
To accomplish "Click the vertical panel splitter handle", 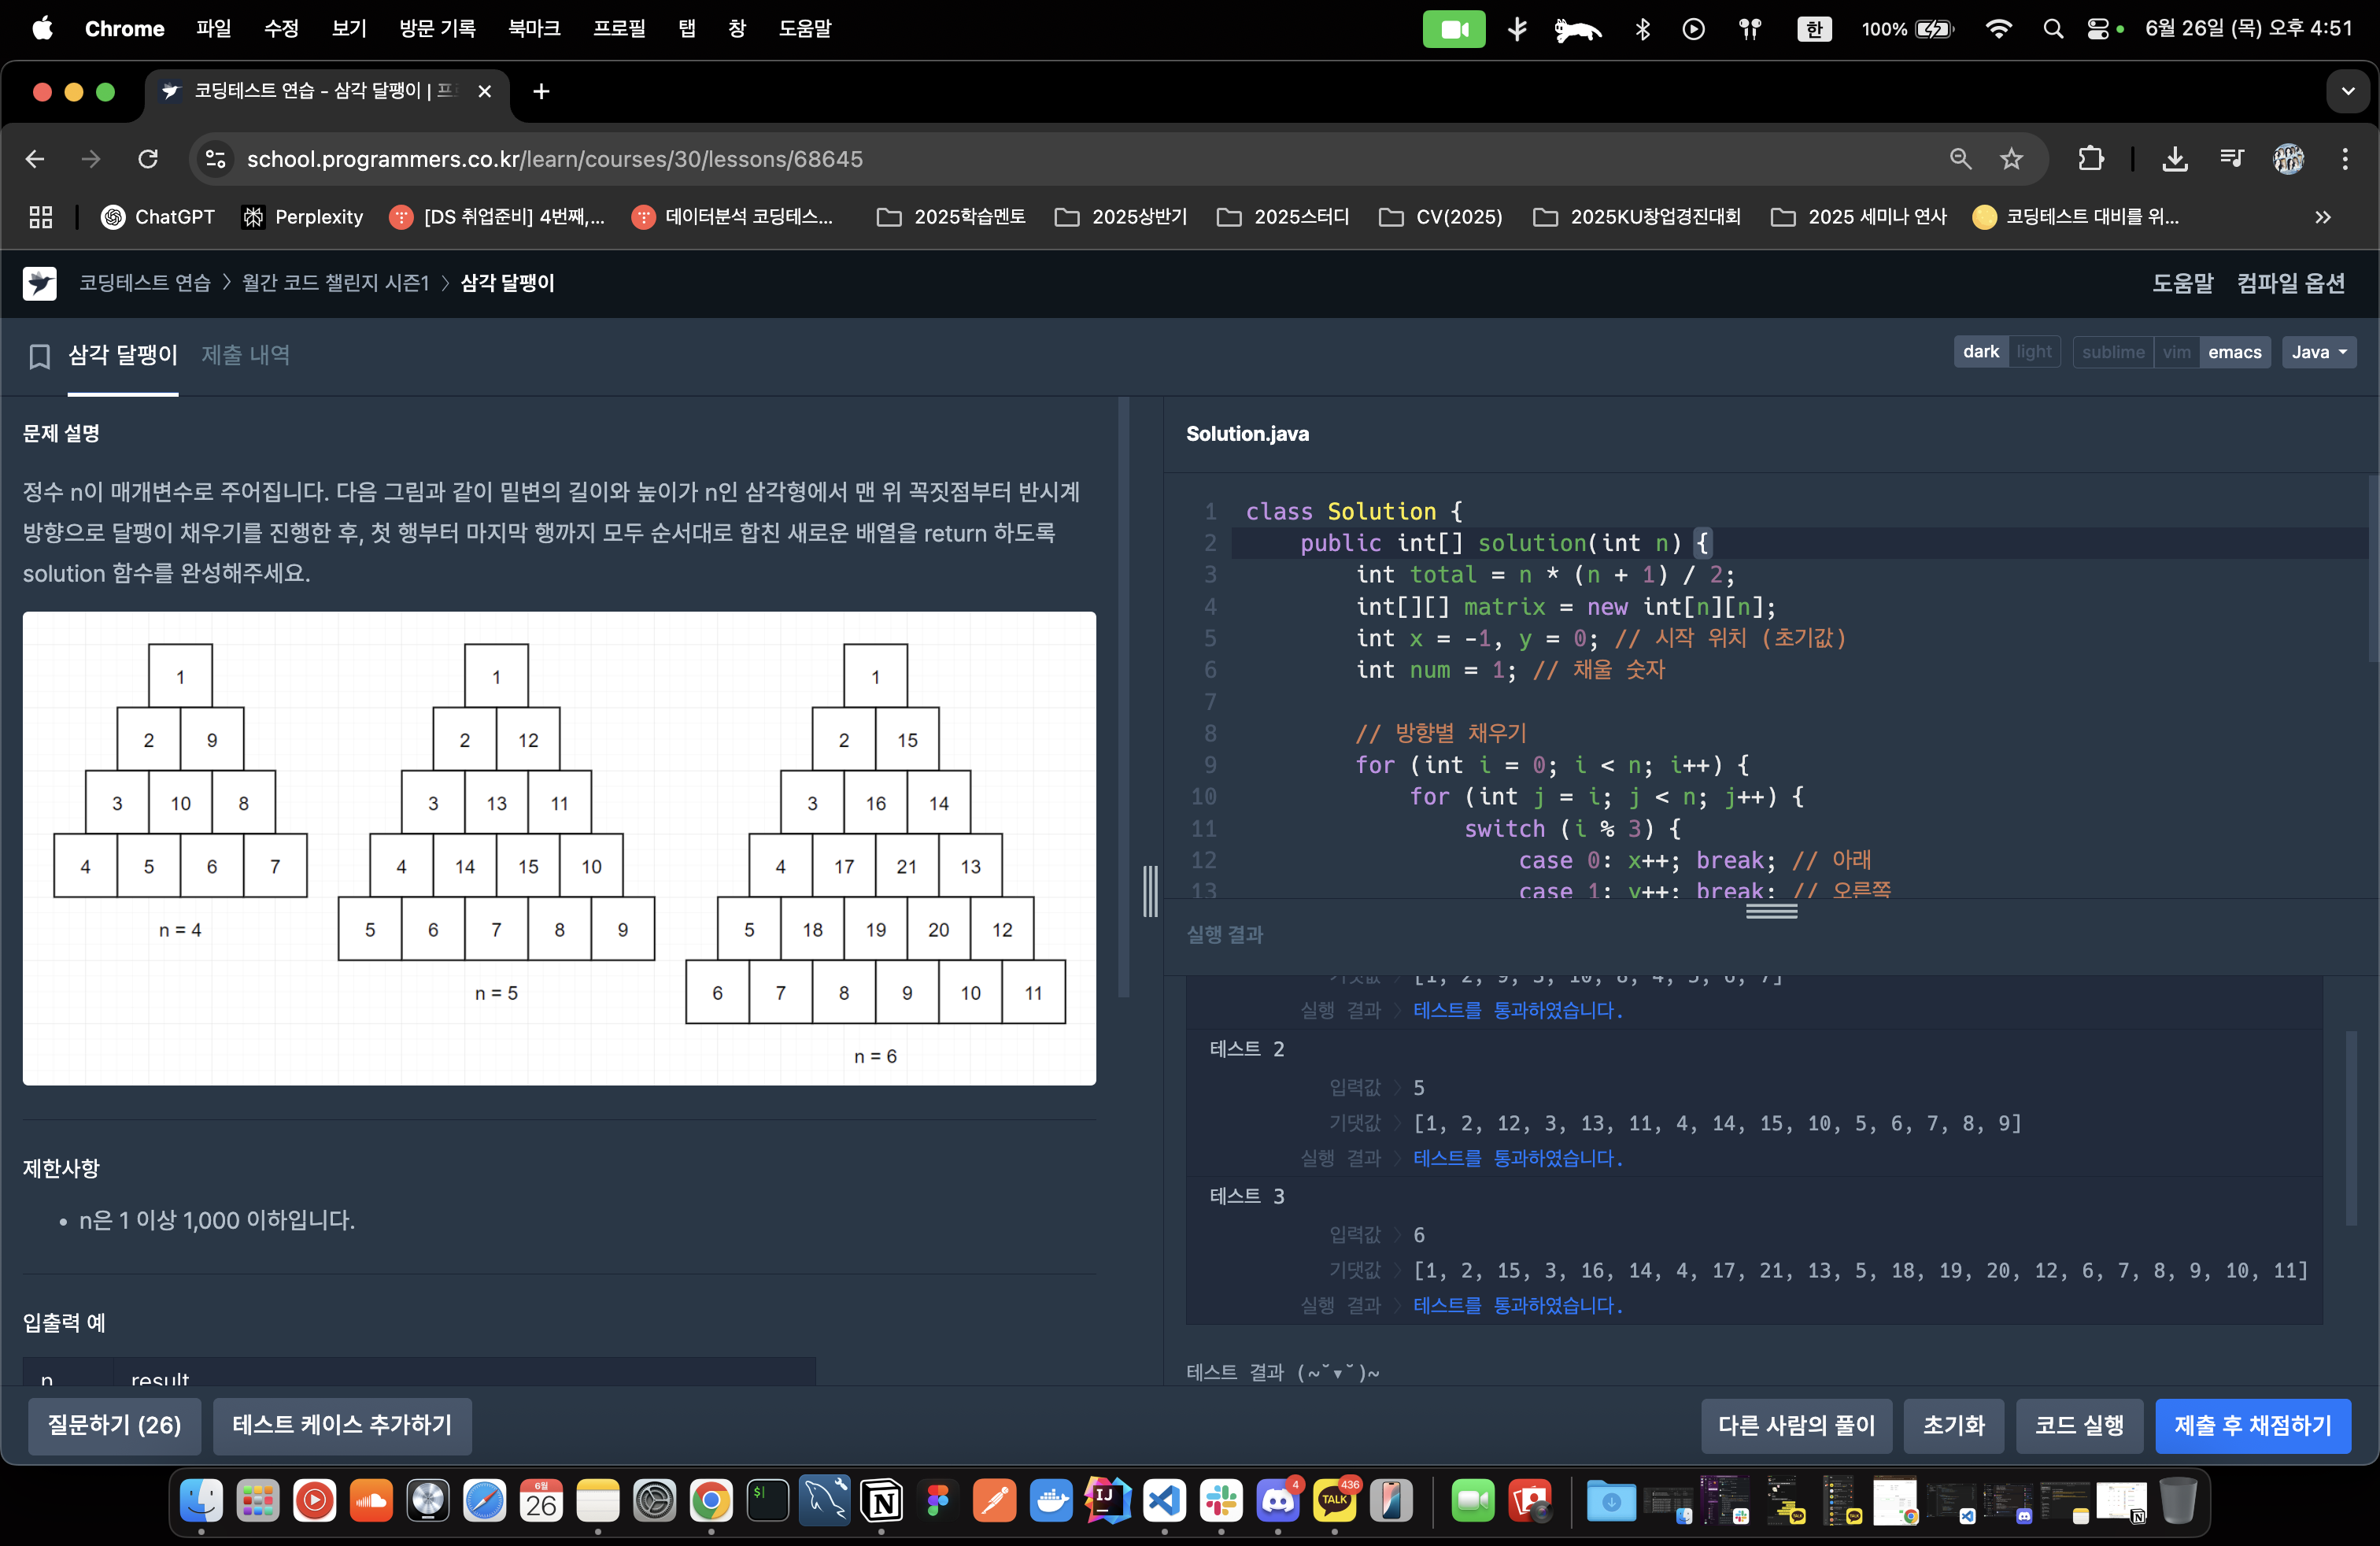I will (1151, 890).
